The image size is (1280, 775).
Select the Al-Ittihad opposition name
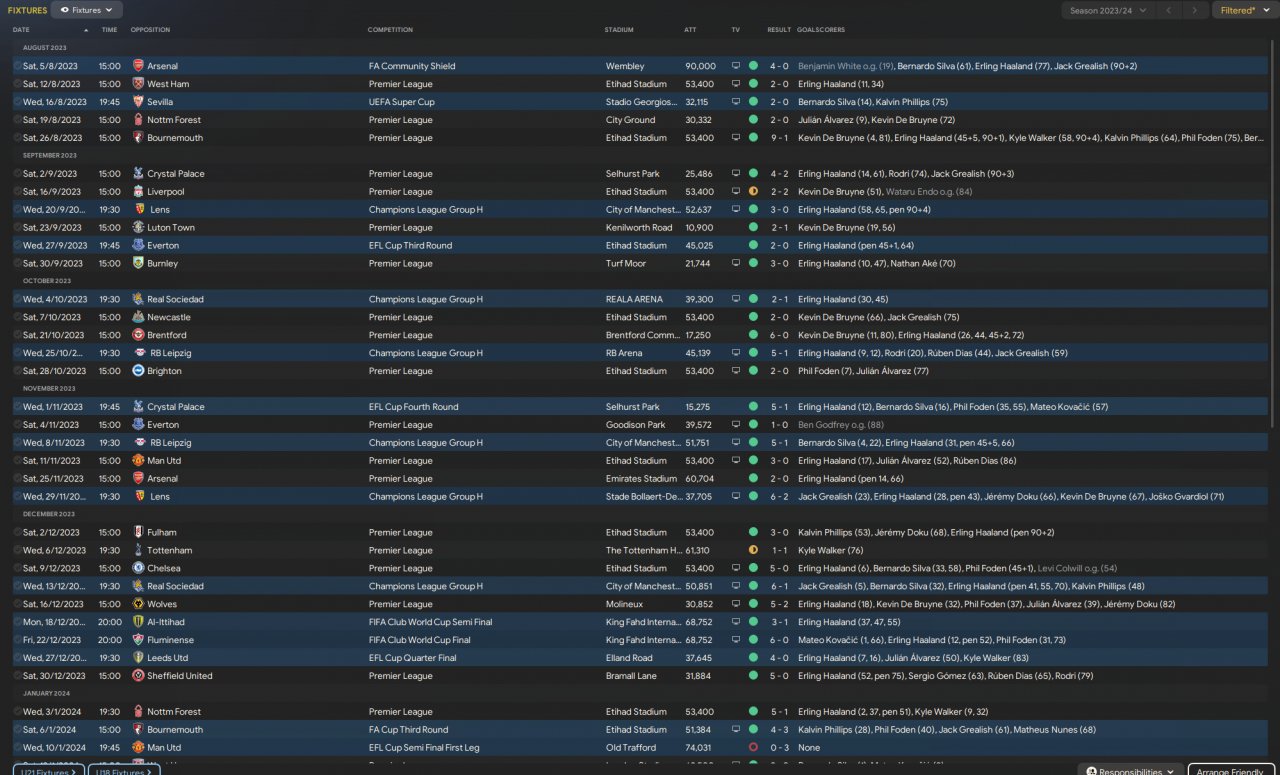[x=166, y=622]
